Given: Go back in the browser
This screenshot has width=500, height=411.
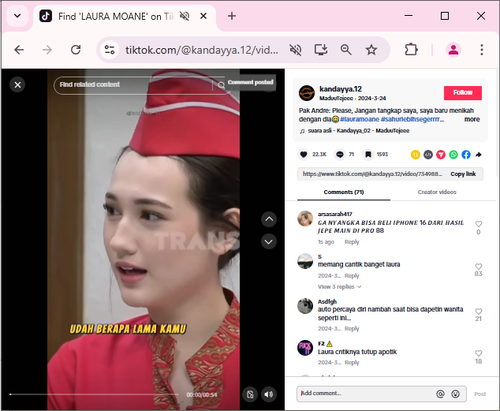Looking at the screenshot, I should 19,50.
